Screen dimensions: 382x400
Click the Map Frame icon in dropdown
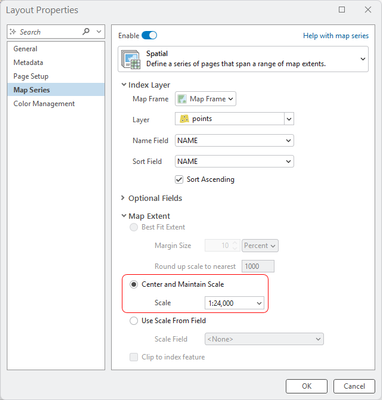pos(182,99)
